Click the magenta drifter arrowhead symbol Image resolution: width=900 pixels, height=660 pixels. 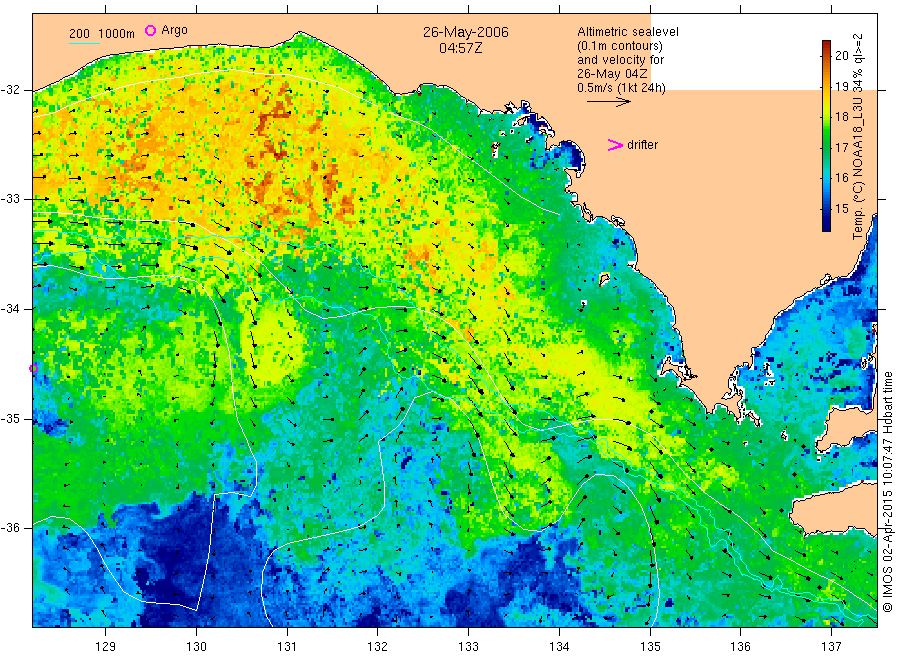tap(615, 145)
